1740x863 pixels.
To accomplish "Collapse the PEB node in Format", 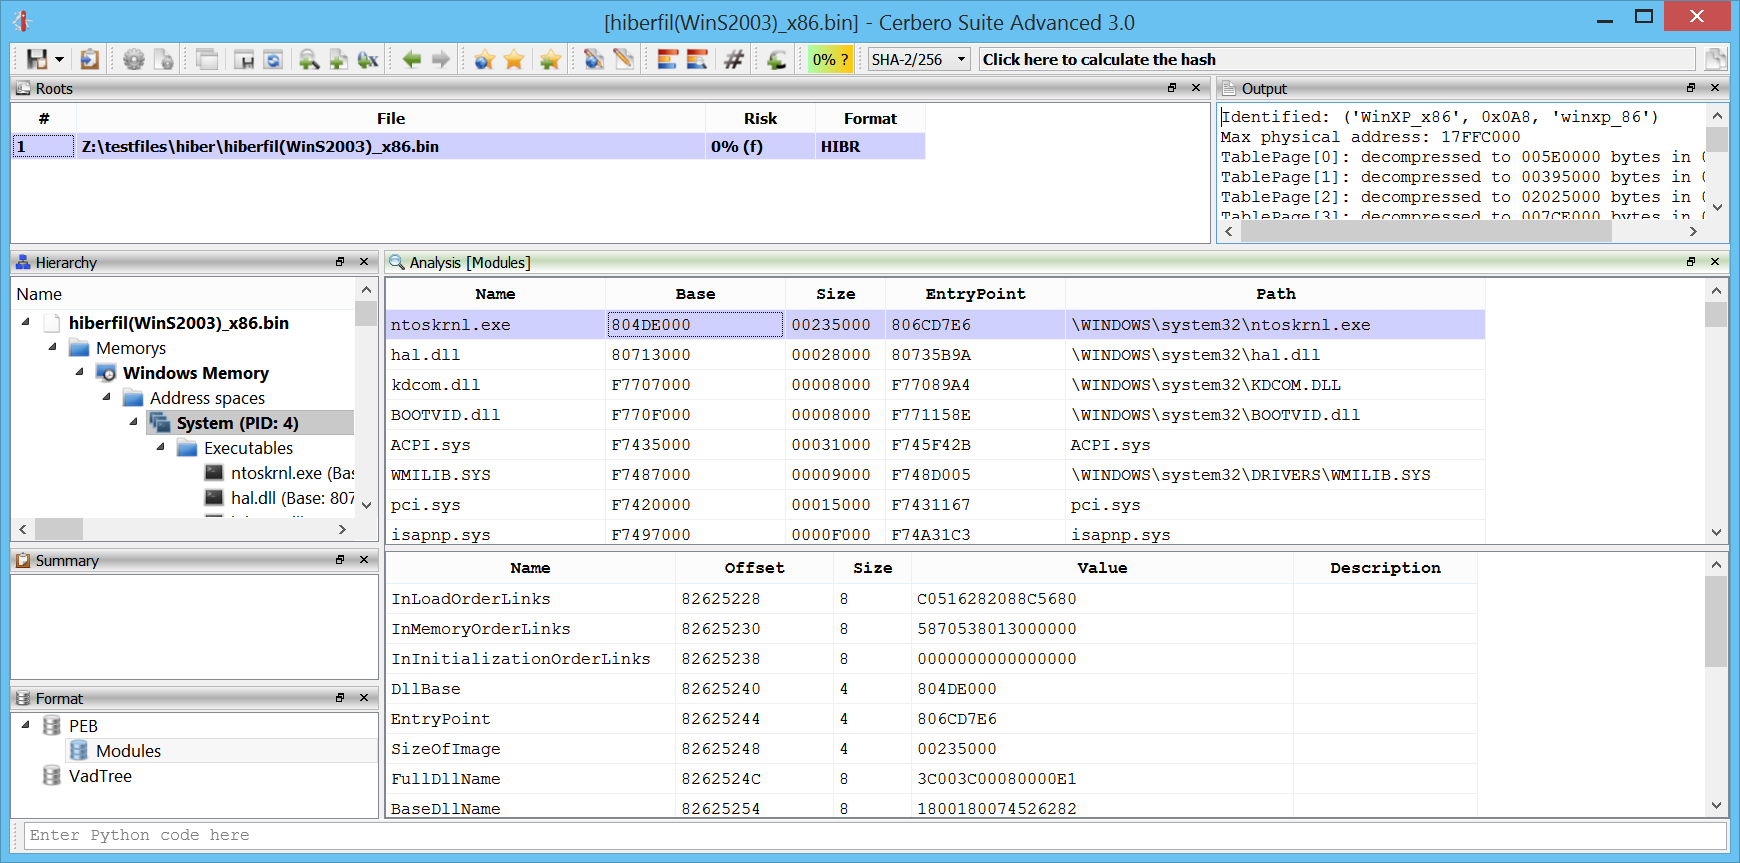I will [26, 725].
